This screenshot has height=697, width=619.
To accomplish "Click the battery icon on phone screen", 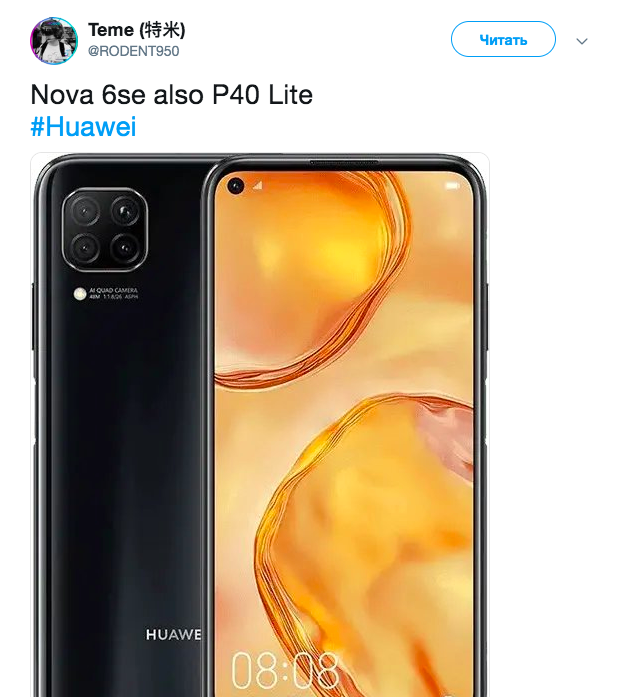I will (452, 185).
